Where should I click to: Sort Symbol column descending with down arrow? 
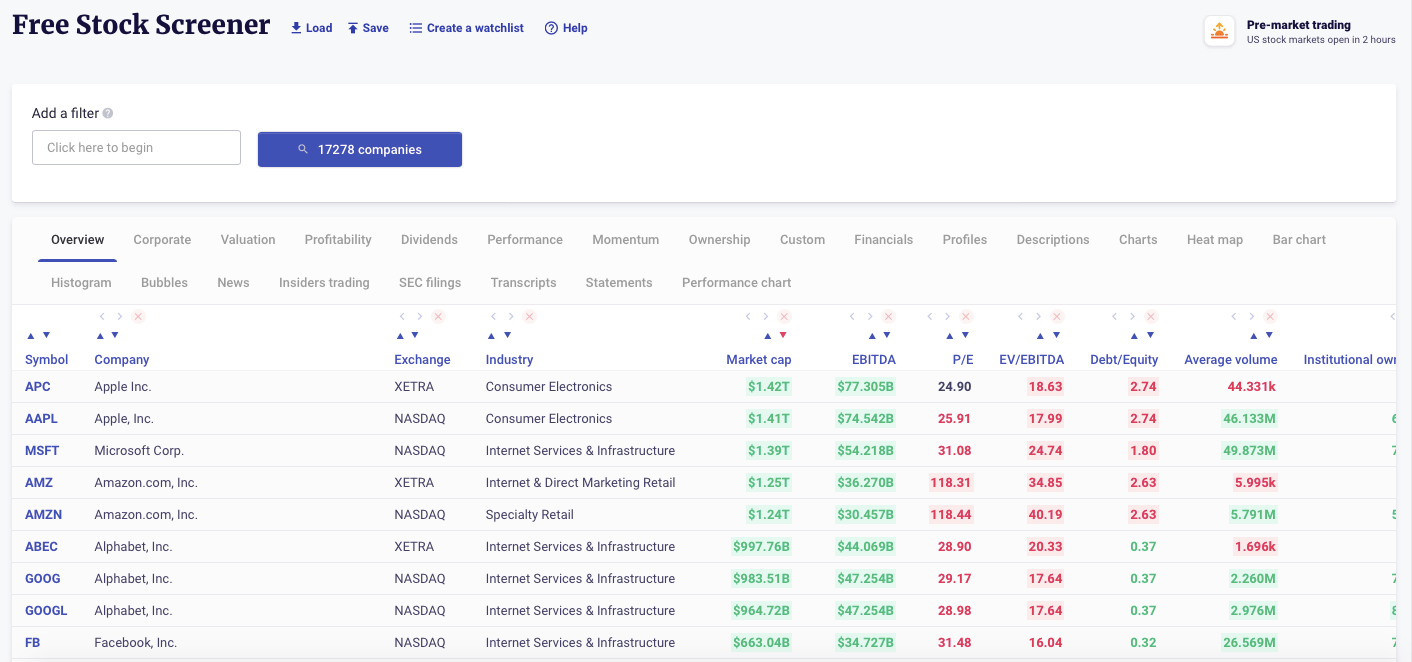point(46,335)
